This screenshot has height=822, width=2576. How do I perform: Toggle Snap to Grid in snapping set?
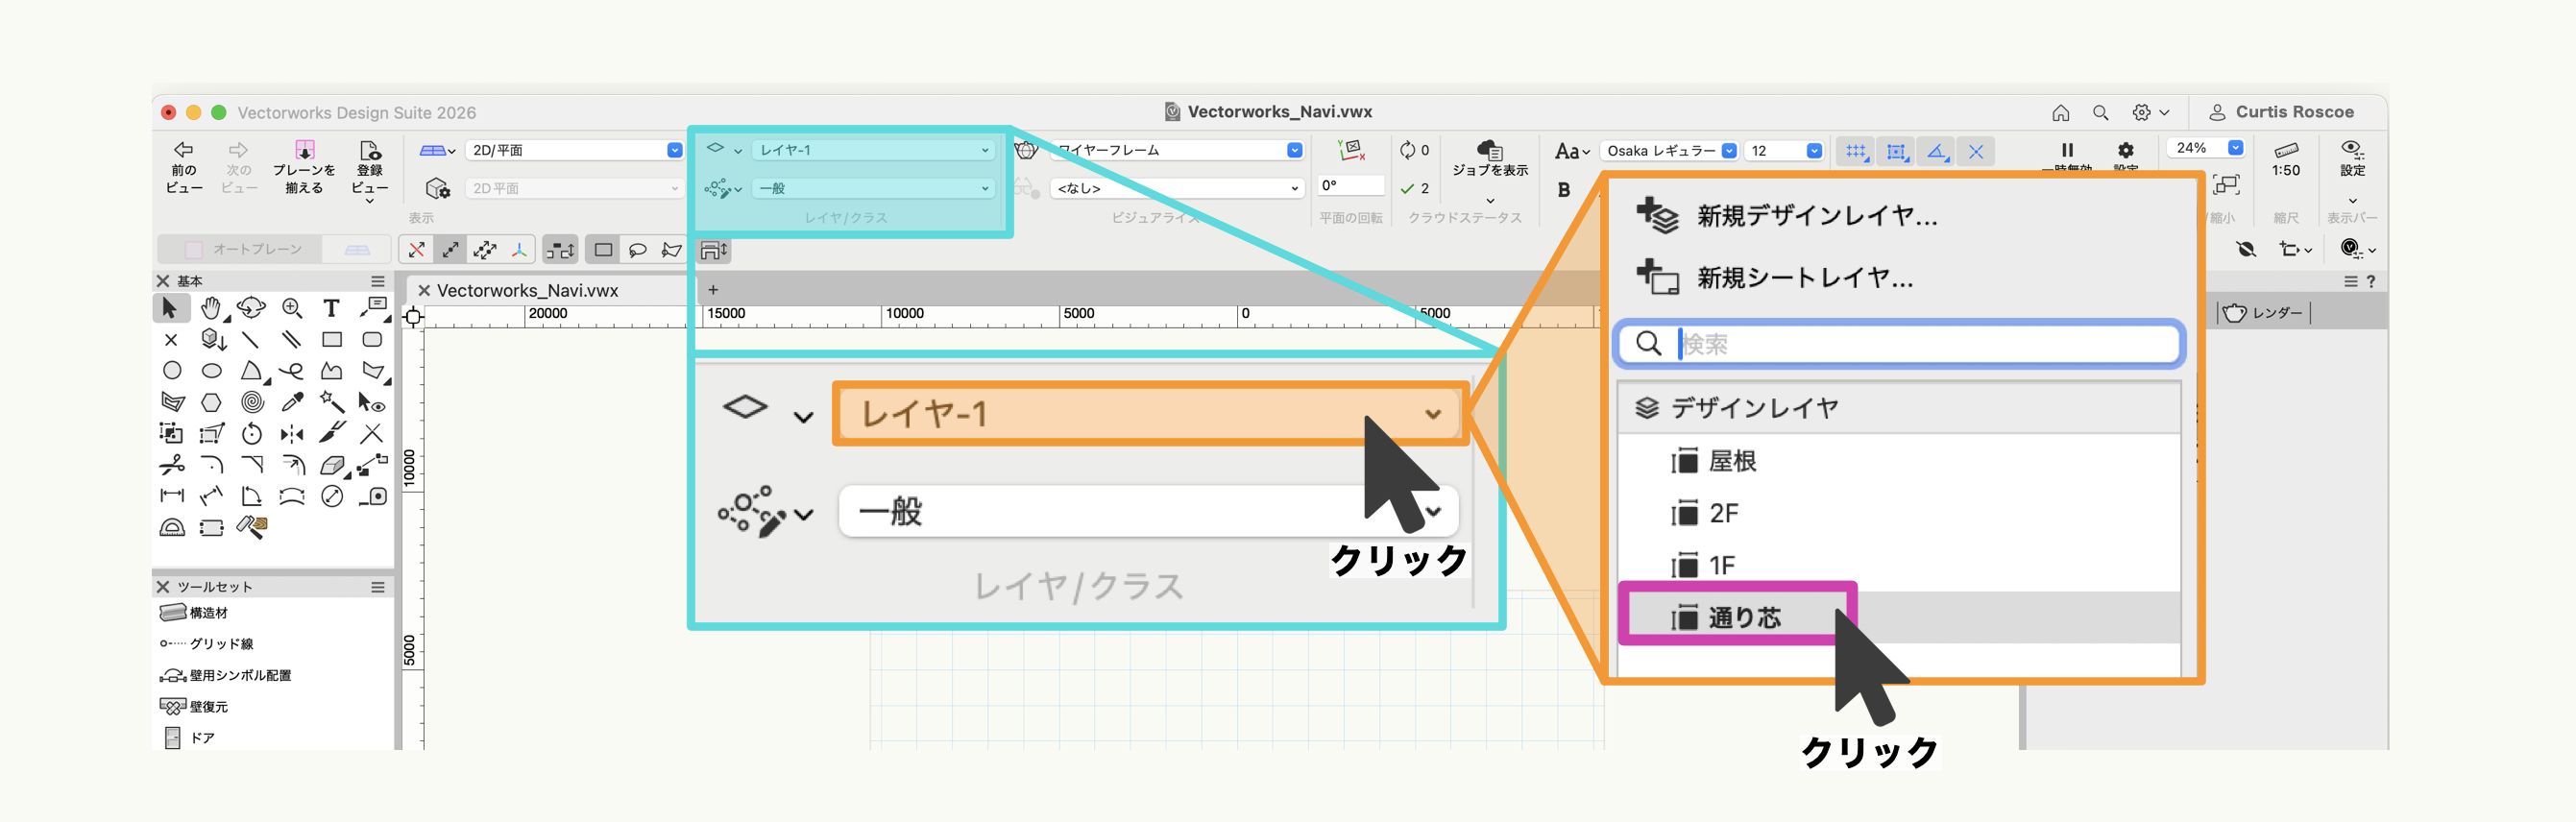click(1856, 151)
